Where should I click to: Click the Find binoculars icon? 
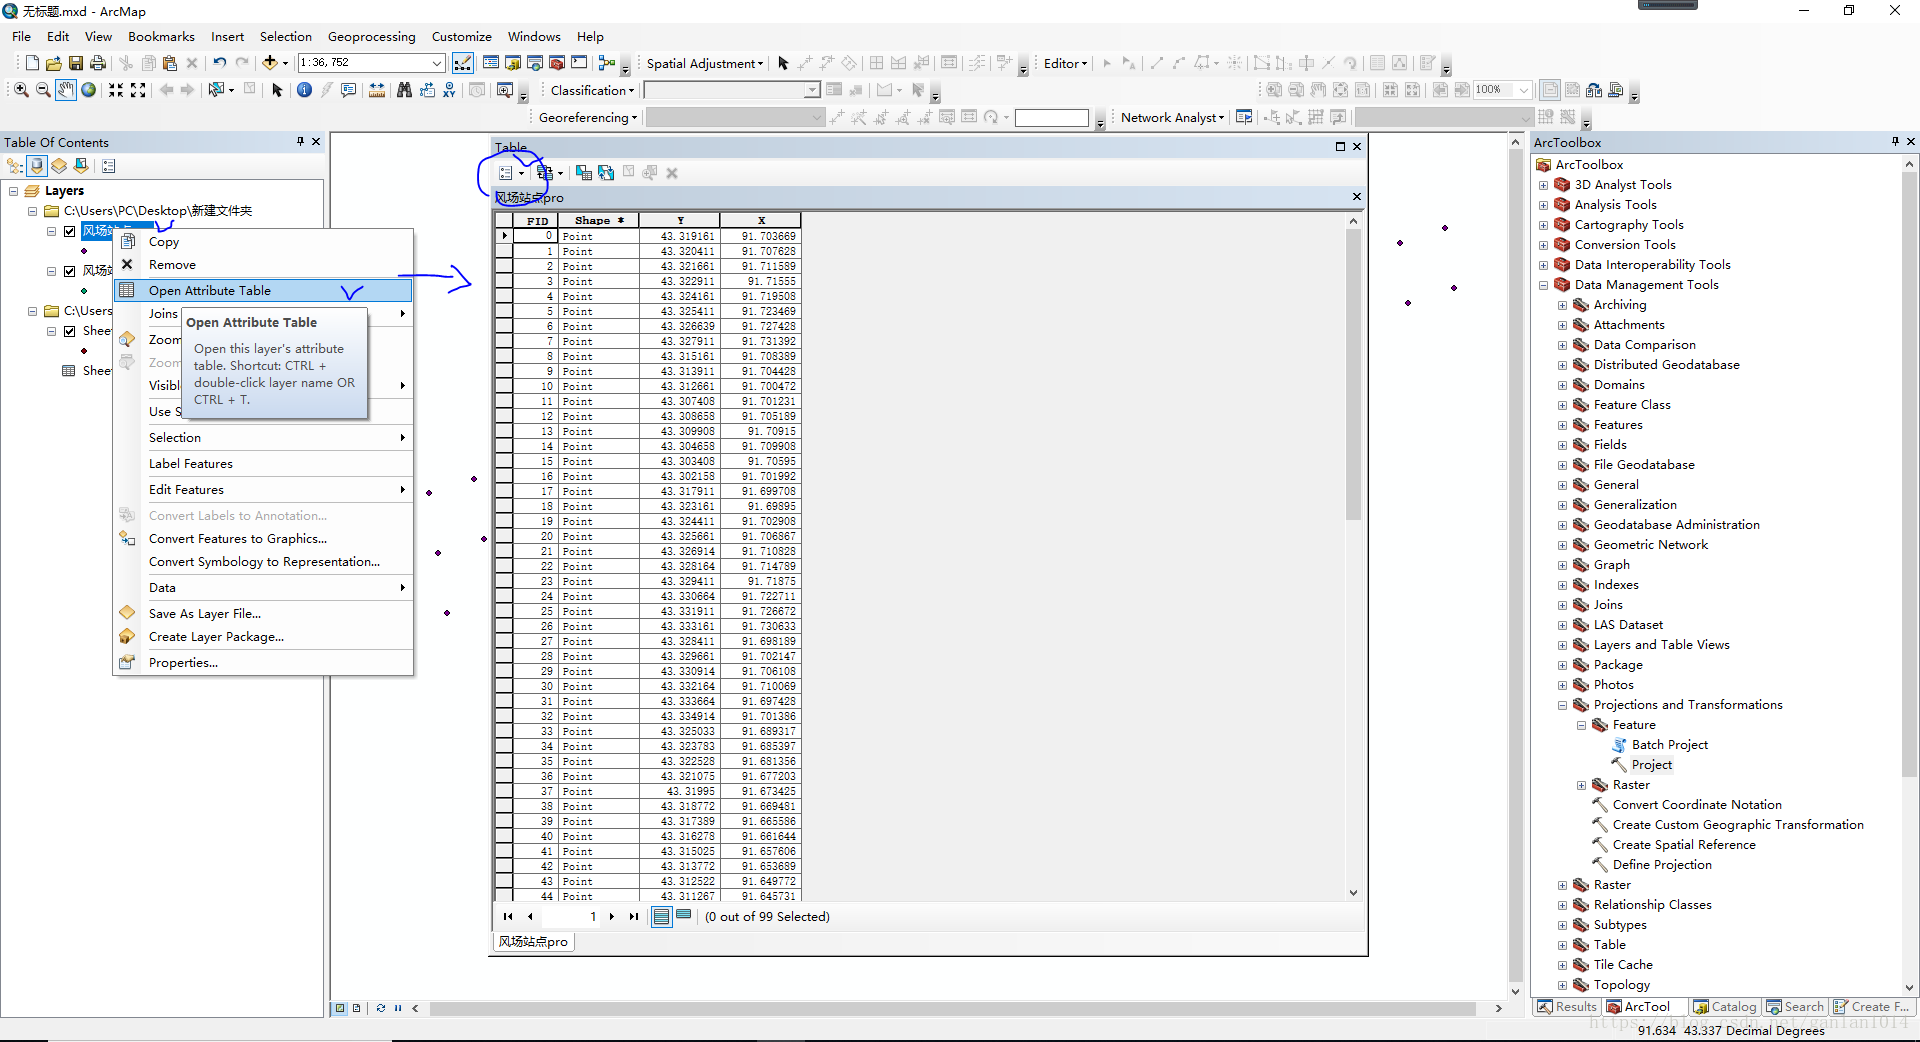pyautogui.click(x=404, y=90)
